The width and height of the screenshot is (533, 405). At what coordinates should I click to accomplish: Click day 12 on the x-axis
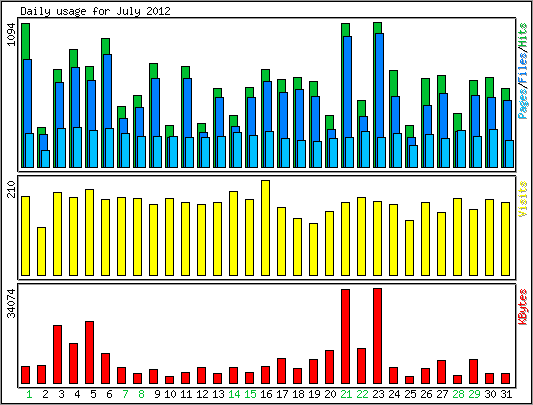[202, 394]
